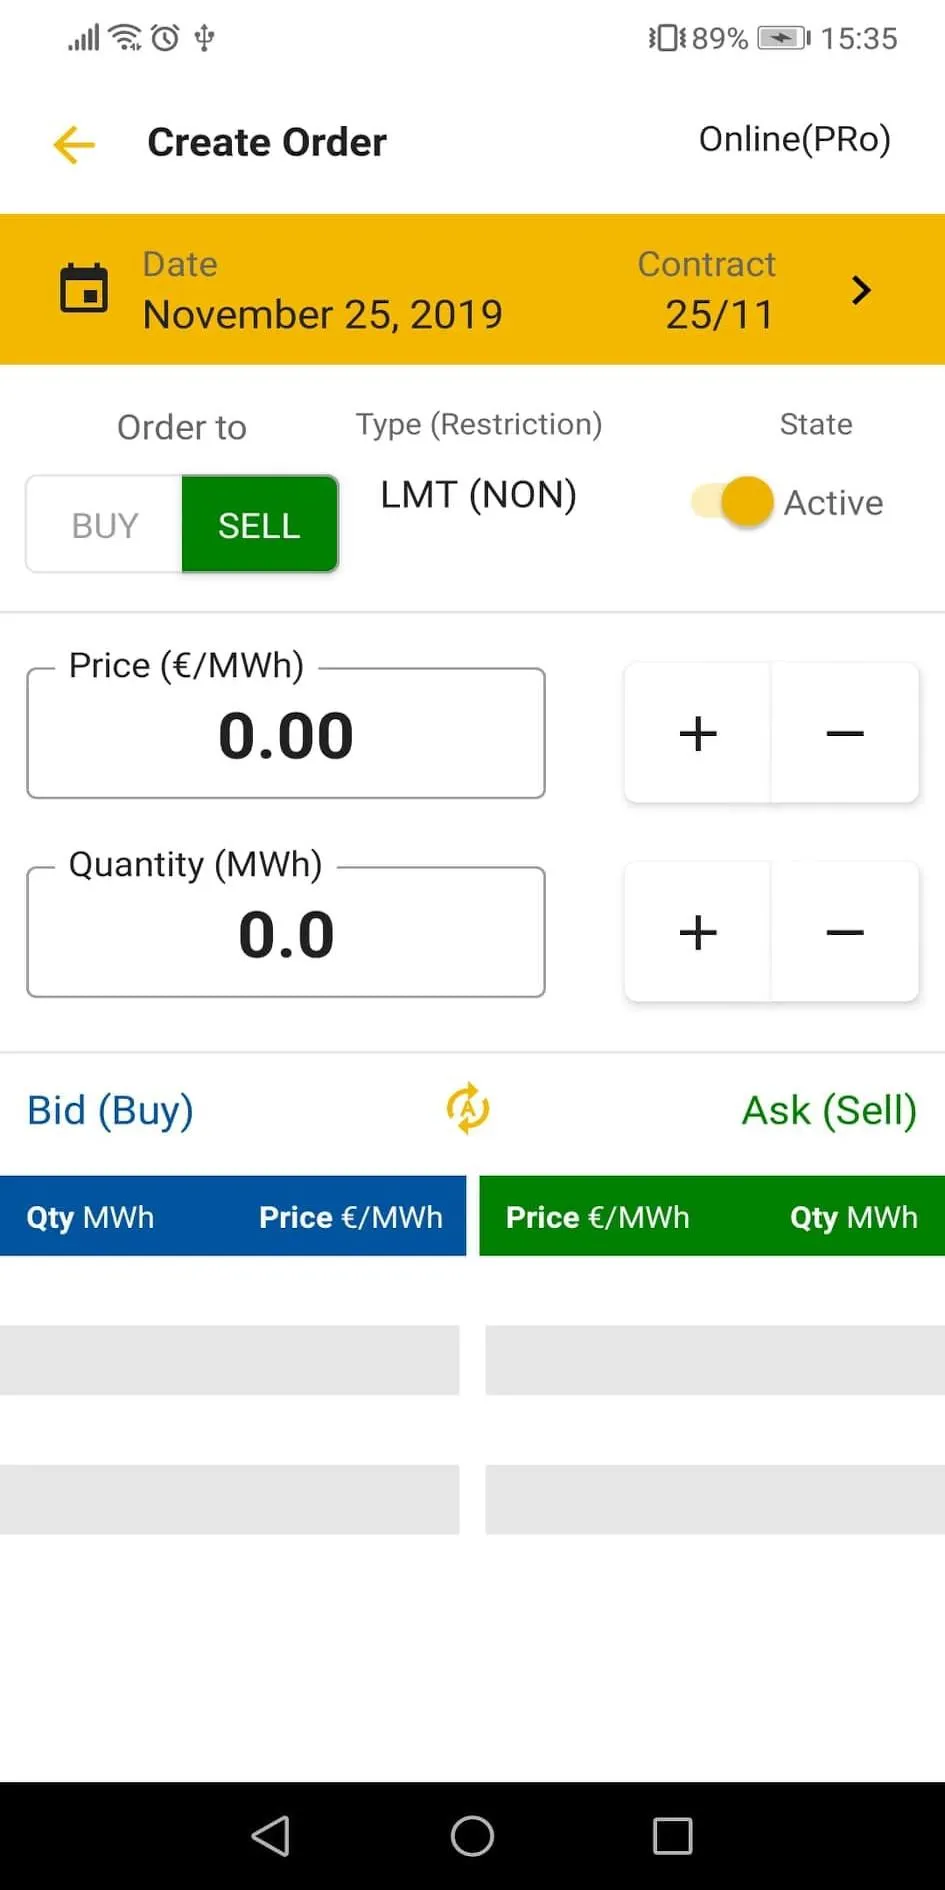Tap the Android back navigation icon

tap(271, 1836)
